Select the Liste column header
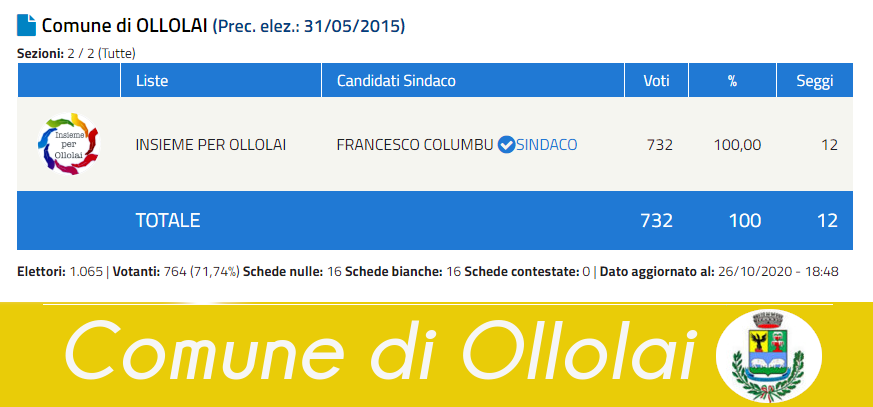873x407 pixels. (152, 81)
